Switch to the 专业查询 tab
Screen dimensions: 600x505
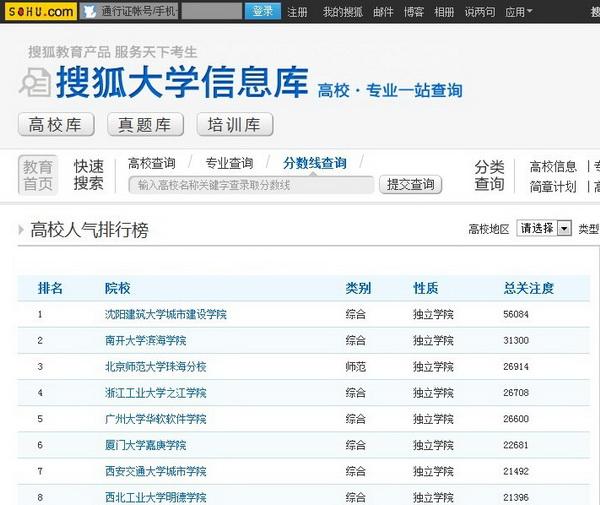229,164
